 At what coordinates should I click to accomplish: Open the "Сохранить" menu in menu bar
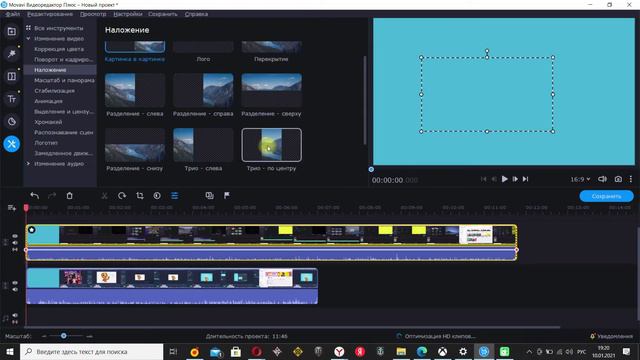point(162,14)
